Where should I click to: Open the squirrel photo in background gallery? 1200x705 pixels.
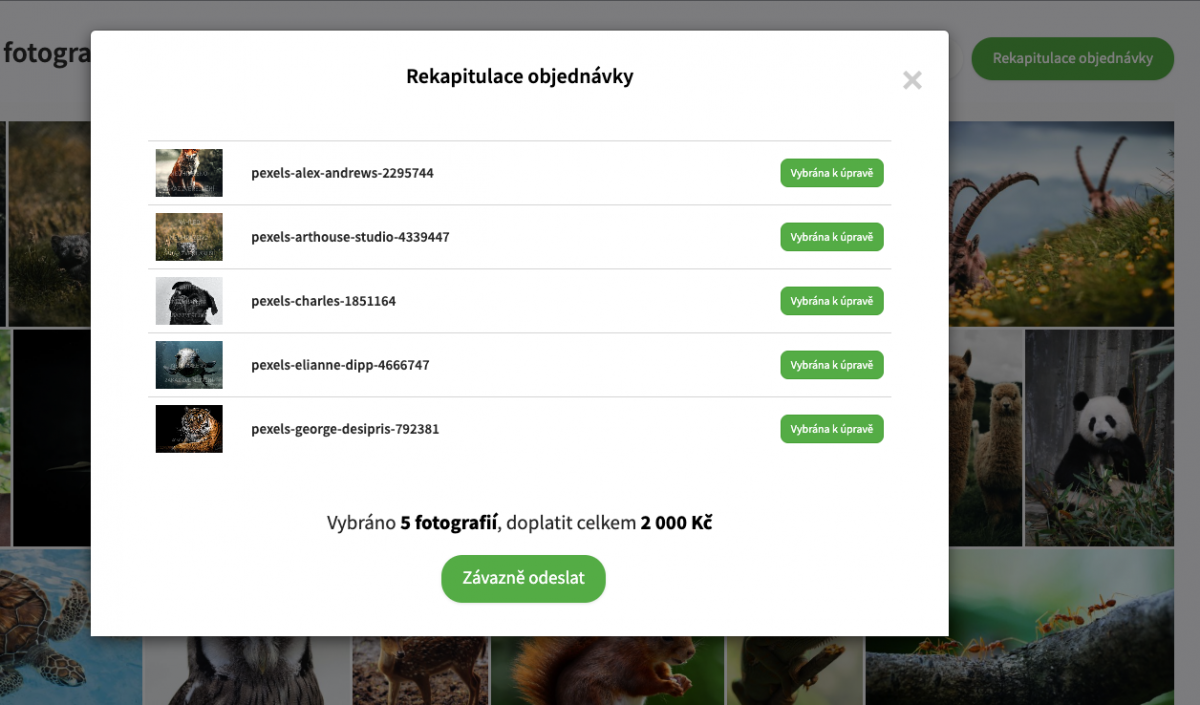pyautogui.click(x=607, y=670)
